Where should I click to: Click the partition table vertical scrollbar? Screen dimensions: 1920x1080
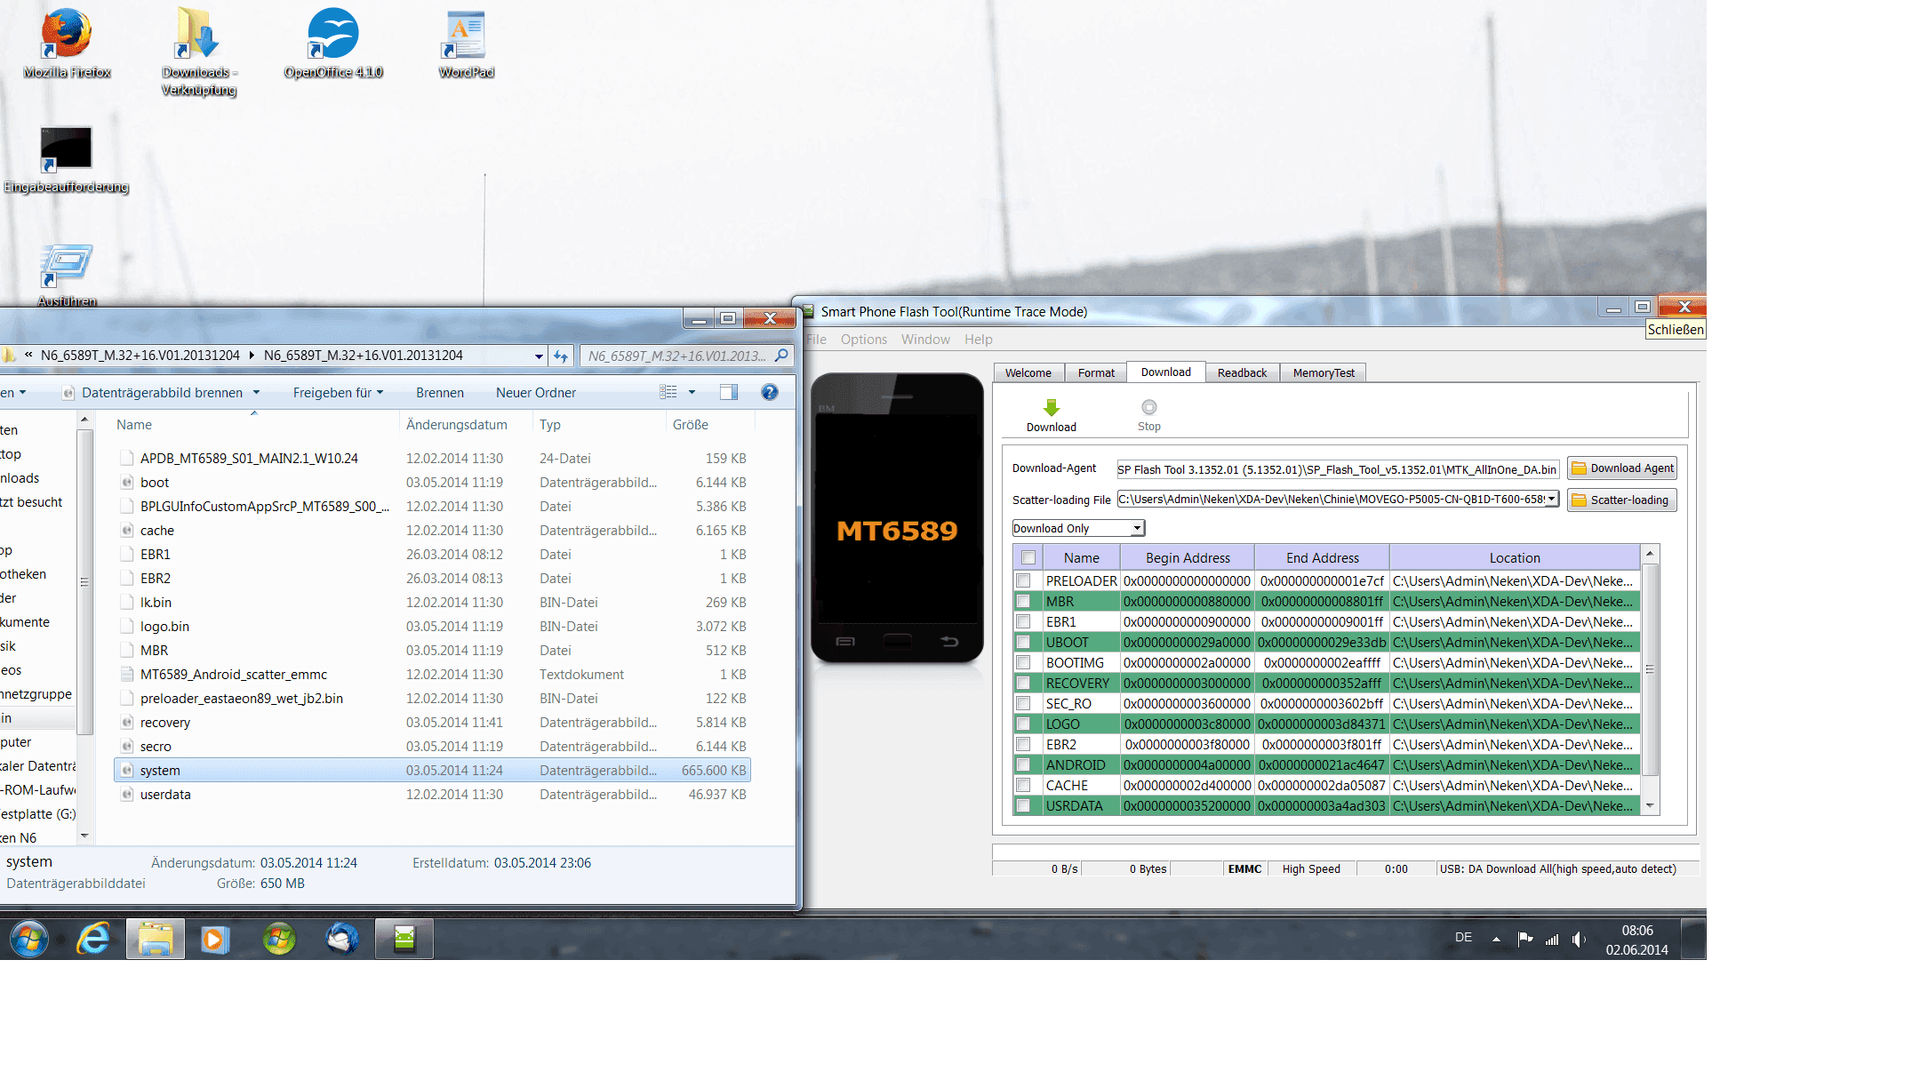click(1651, 680)
